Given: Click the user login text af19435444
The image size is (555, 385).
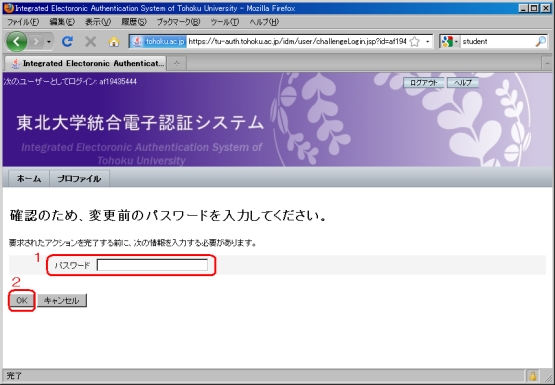Looking at the screenshot, I should tap(118, 82).
